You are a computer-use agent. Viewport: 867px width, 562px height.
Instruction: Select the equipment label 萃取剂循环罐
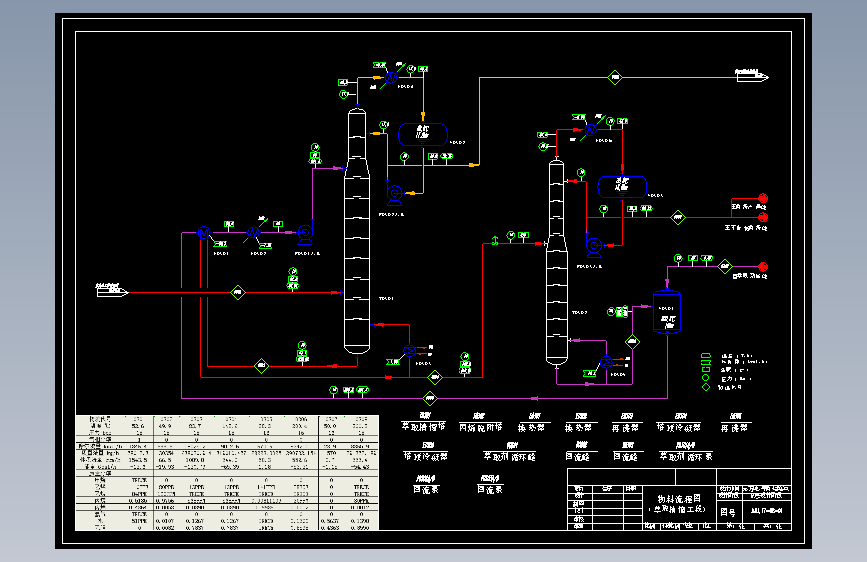click(509, 456)
